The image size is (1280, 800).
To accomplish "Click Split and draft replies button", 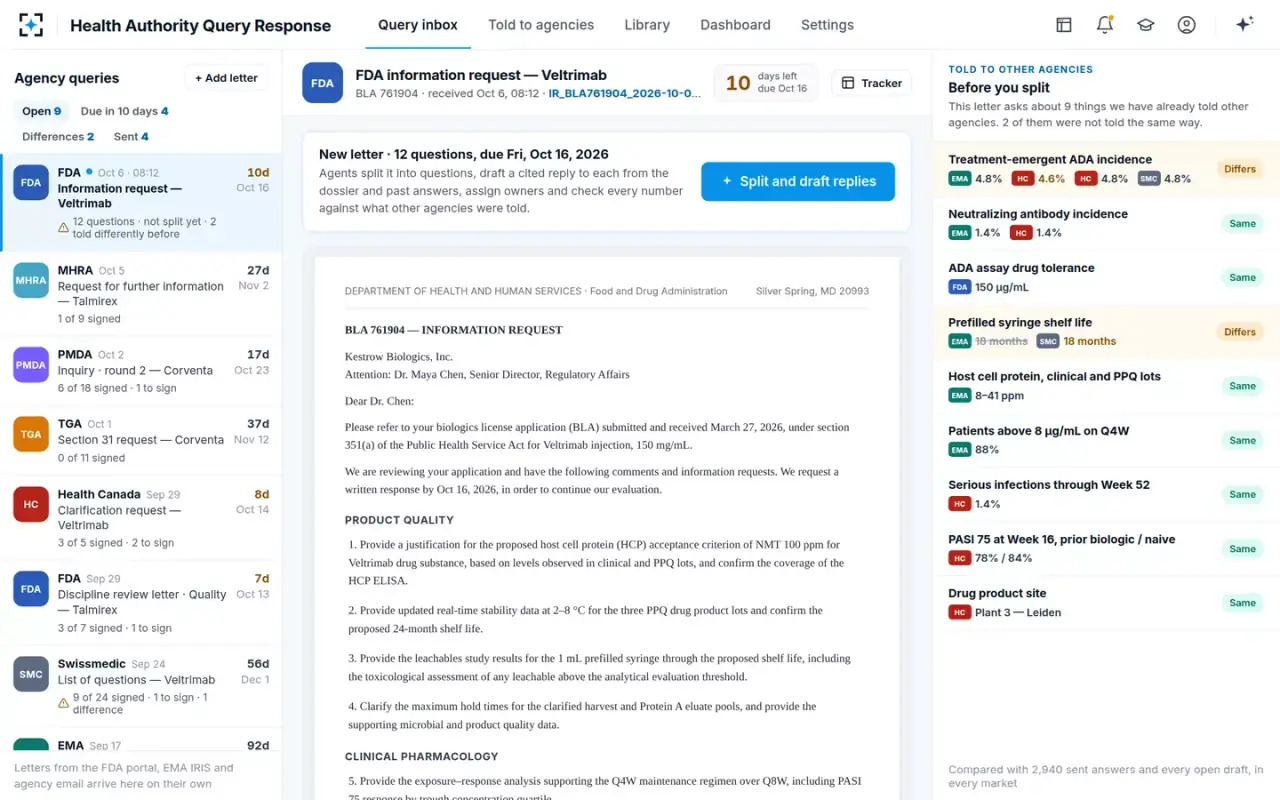I will point(798,181).
